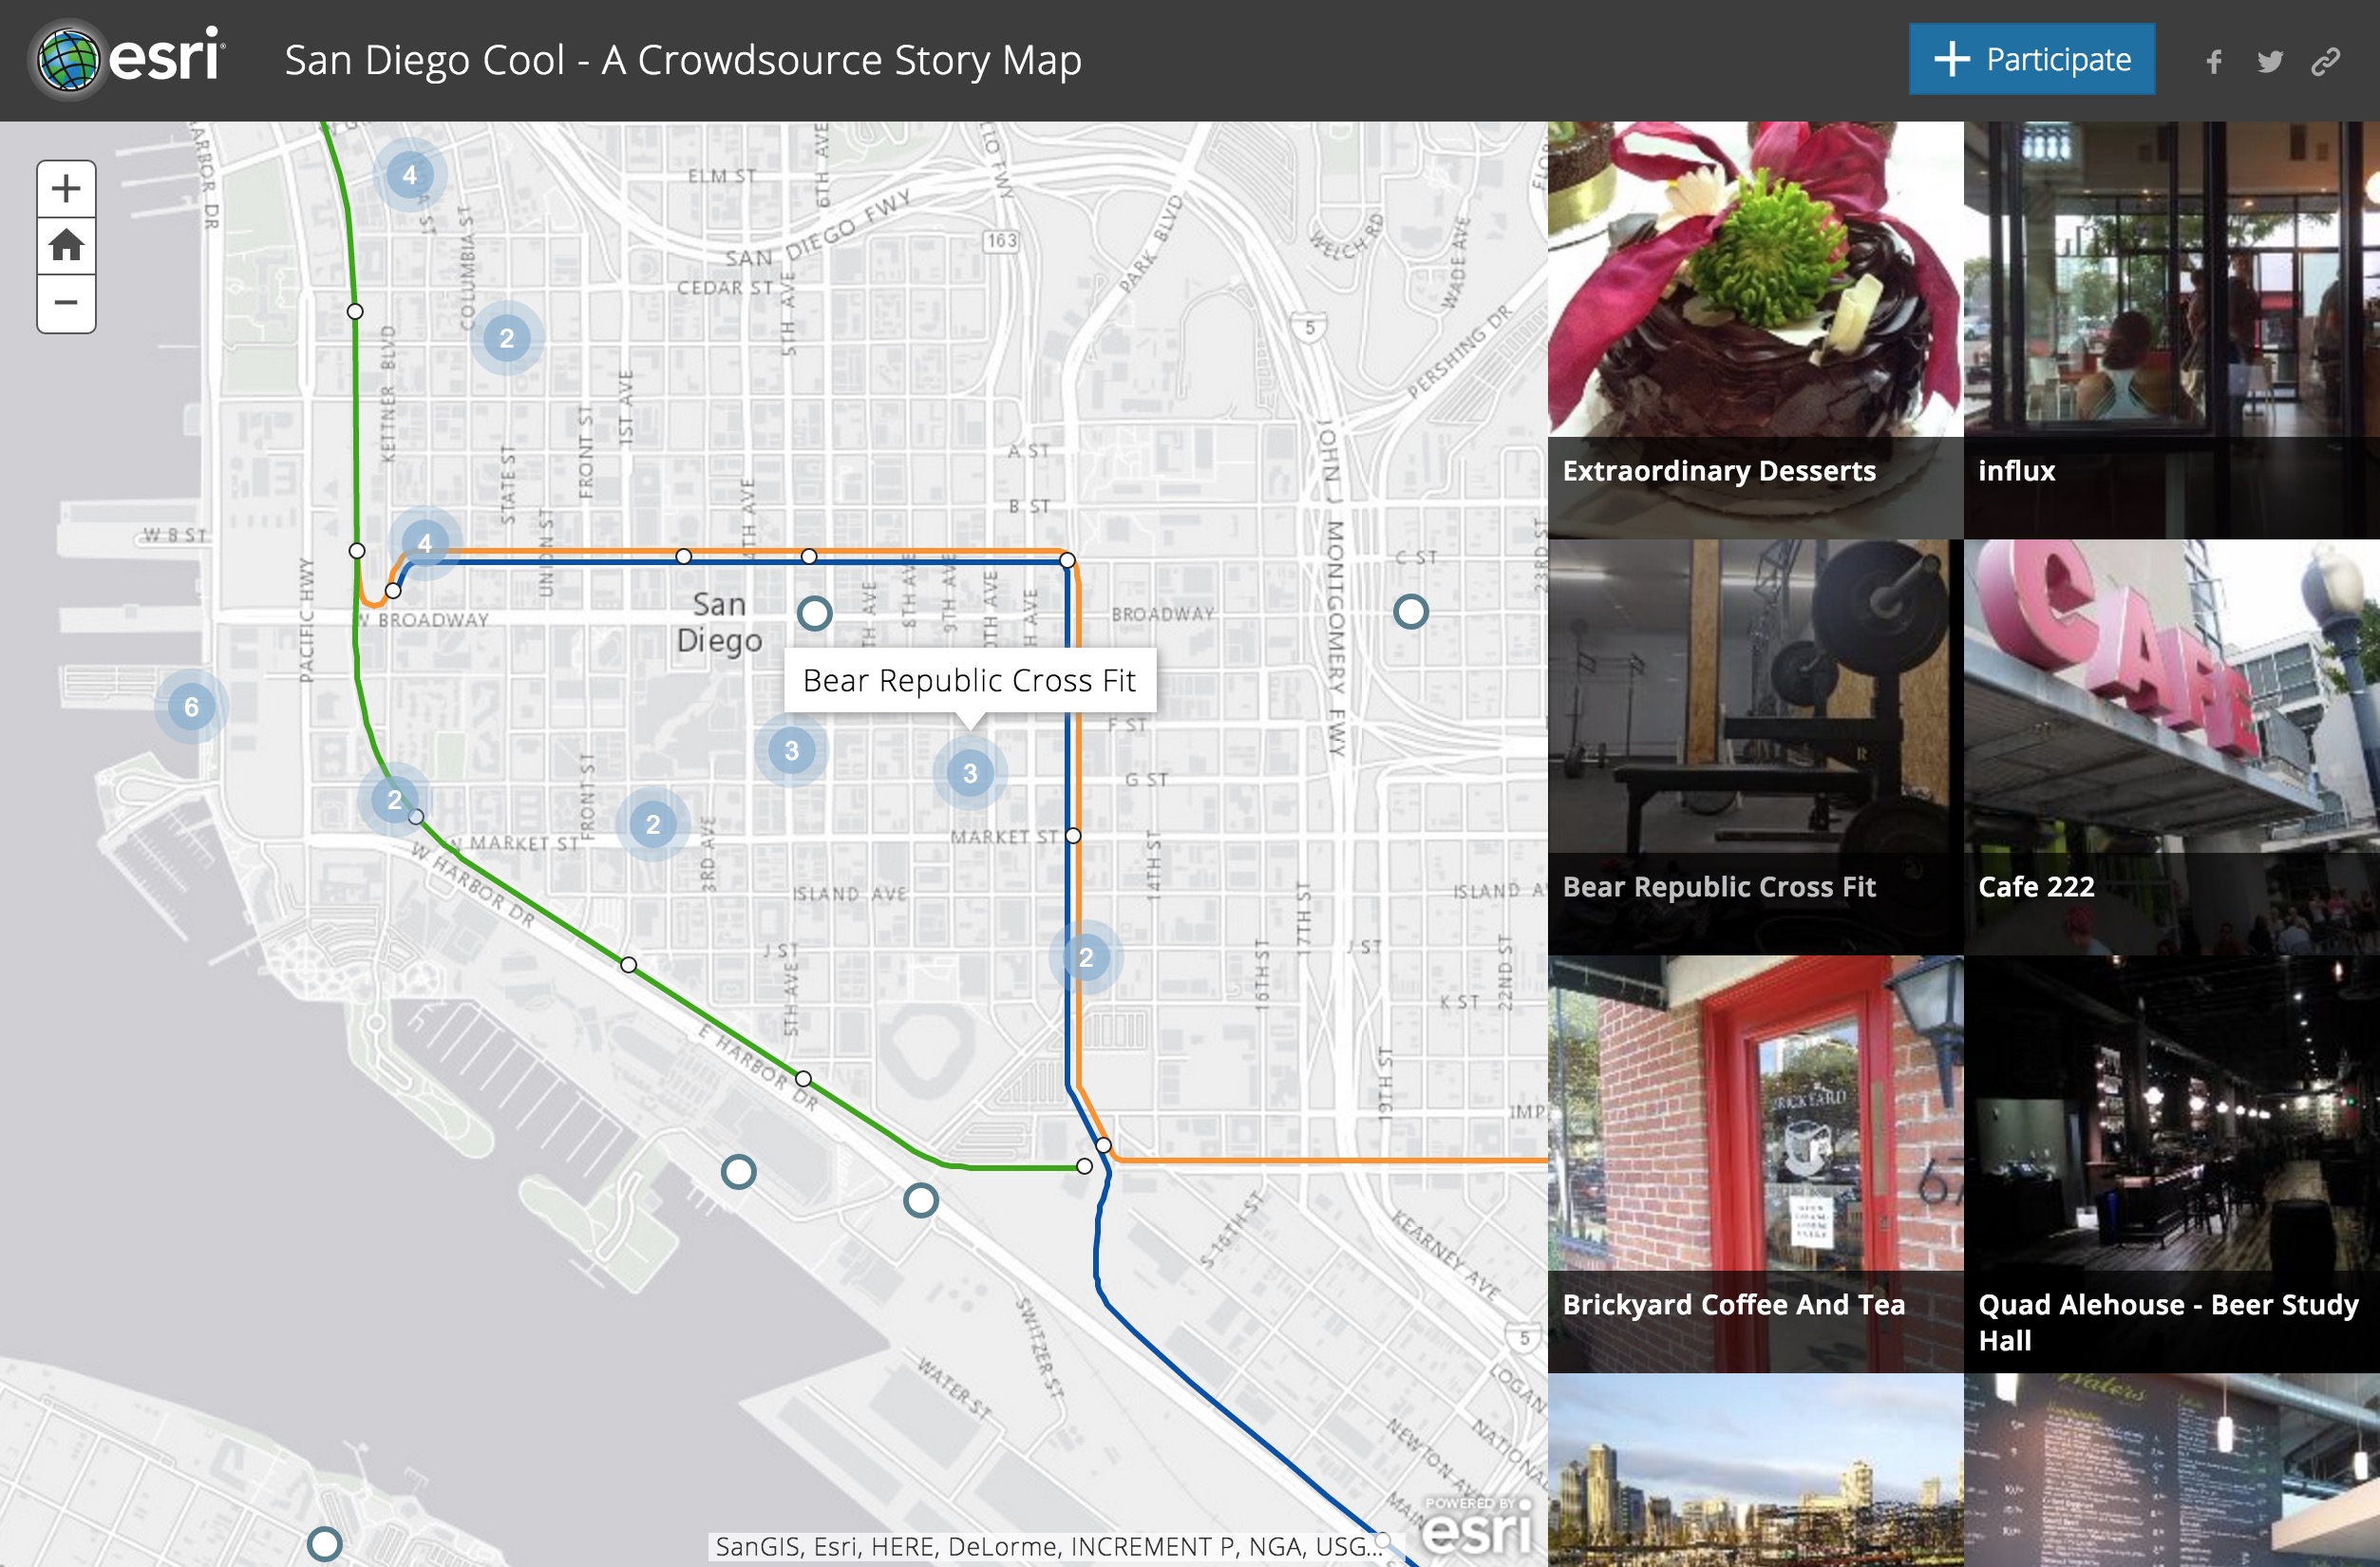Viewport: 2380px width, 1567px height.
Task: Open Extraordinary Desserts thumbnail
Action: point(1755,330)
